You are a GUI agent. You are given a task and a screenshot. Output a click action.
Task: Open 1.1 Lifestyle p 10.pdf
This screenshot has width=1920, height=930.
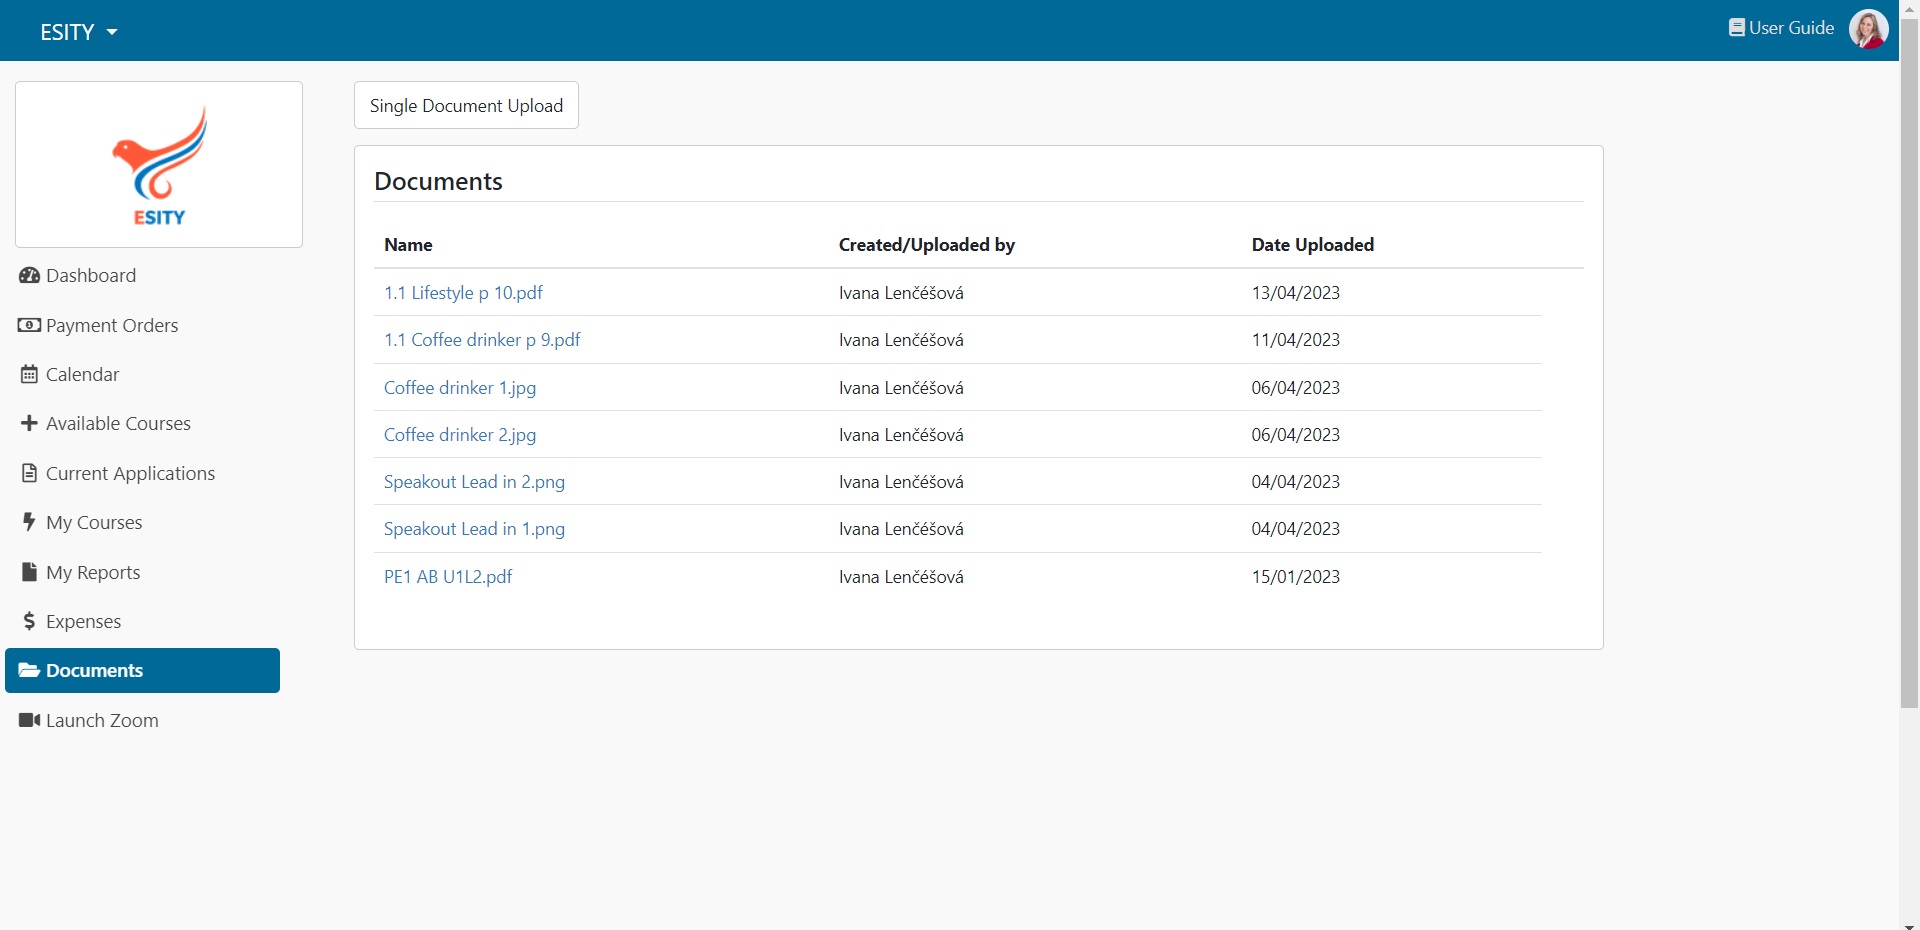click(x=463, y=293)
